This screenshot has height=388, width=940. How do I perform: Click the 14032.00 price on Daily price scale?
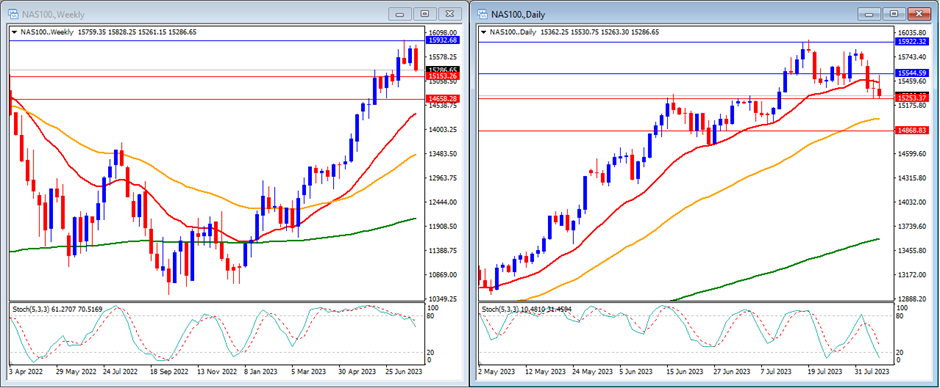(911, 202)
